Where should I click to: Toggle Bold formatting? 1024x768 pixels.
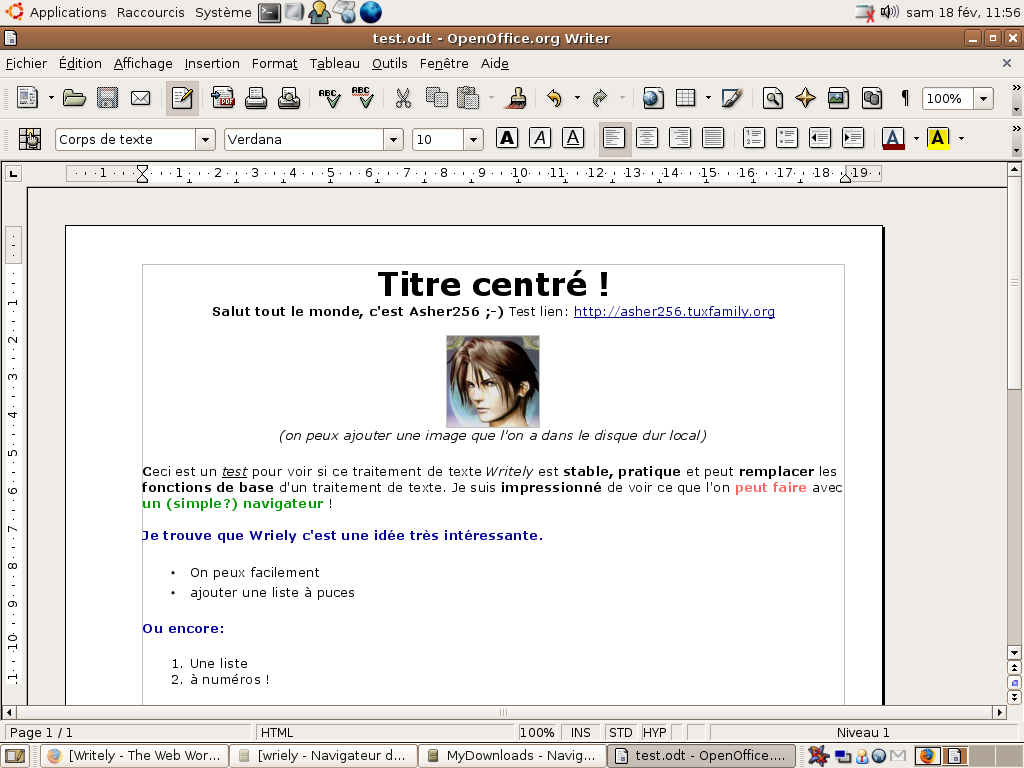pos(507,138)
